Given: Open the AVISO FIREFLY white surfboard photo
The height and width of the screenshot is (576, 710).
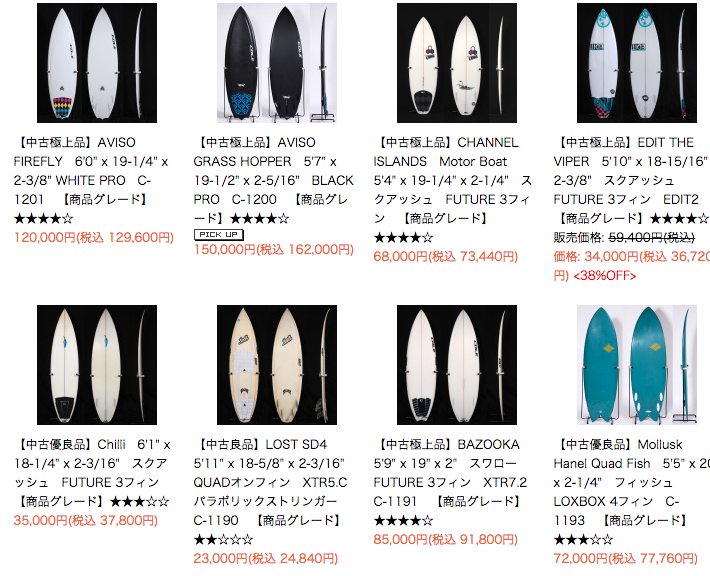Looking at the screenshot, I should click(97, 63).
